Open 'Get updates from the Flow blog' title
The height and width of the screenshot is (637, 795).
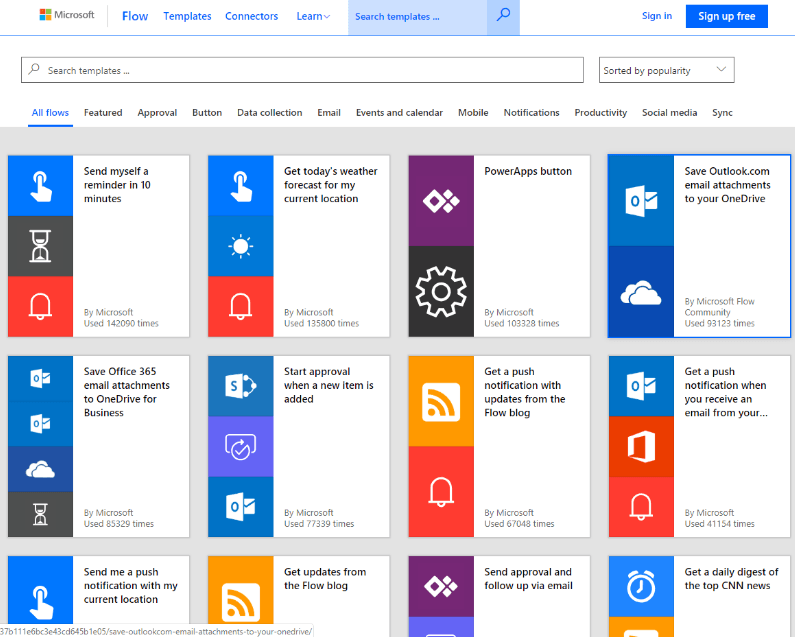pos(325,578)
